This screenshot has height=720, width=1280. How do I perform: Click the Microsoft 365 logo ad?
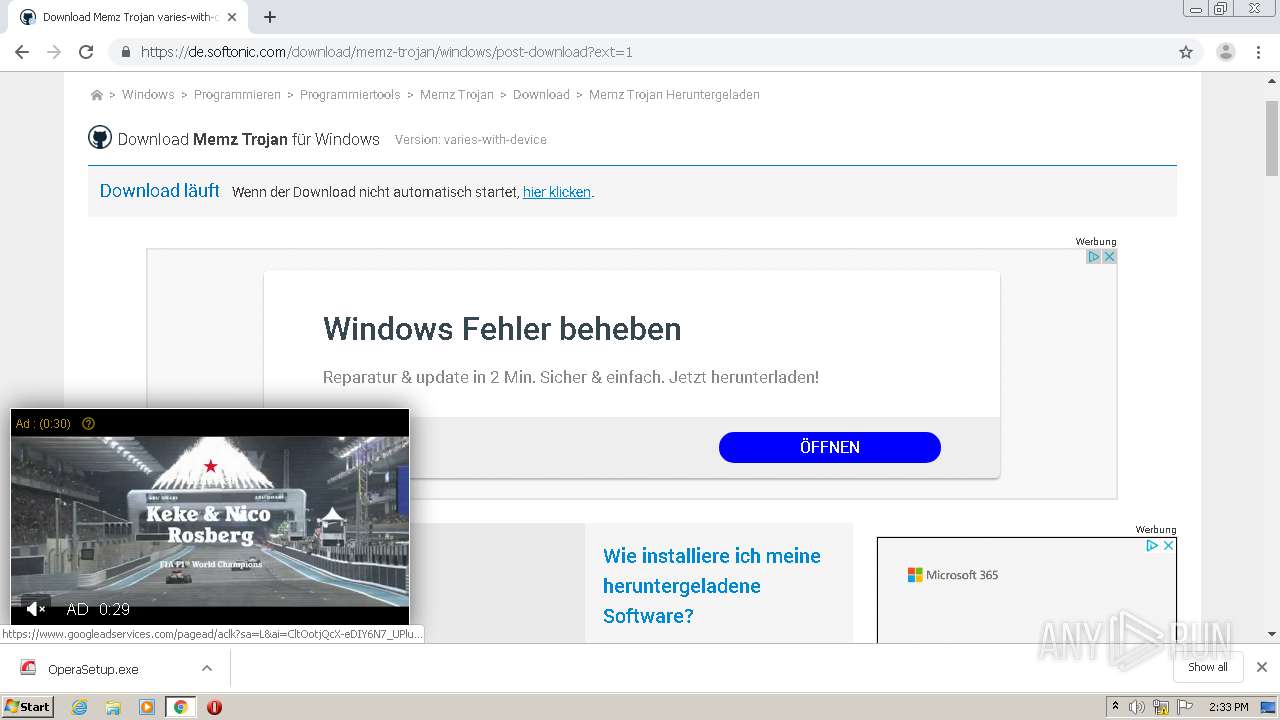pyautogui.click(x=953, y=575)
